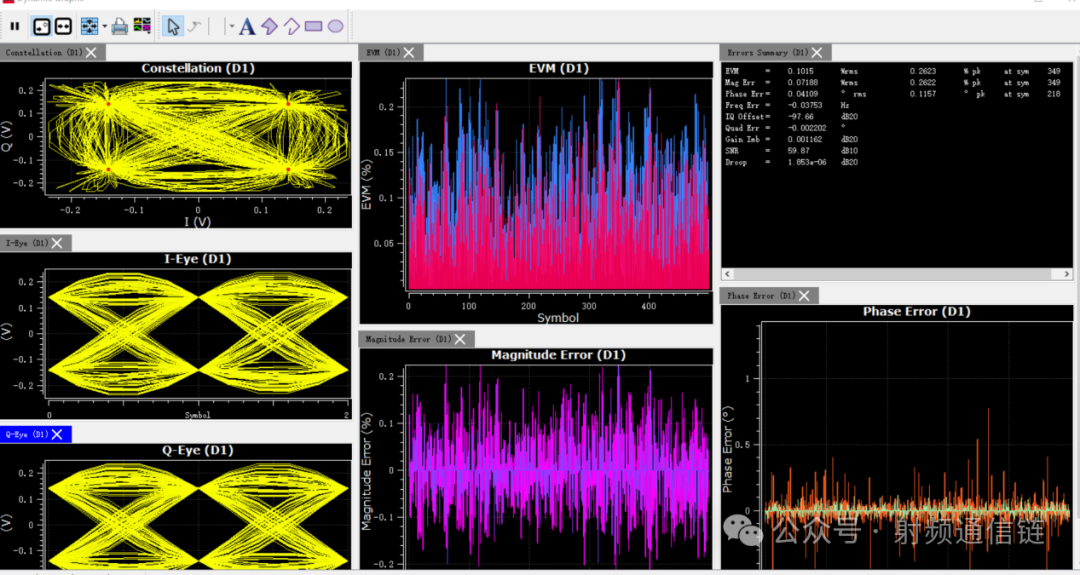
Task: Switch to the I-Eye (D1) tab
Action: [27, 243]
